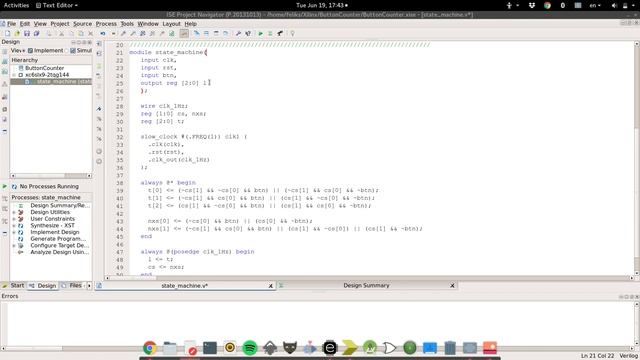Screen dimensions: 640x360
Task: Select Analyze Design Using process
Action: pyautogui.click(x=60, y=252)
